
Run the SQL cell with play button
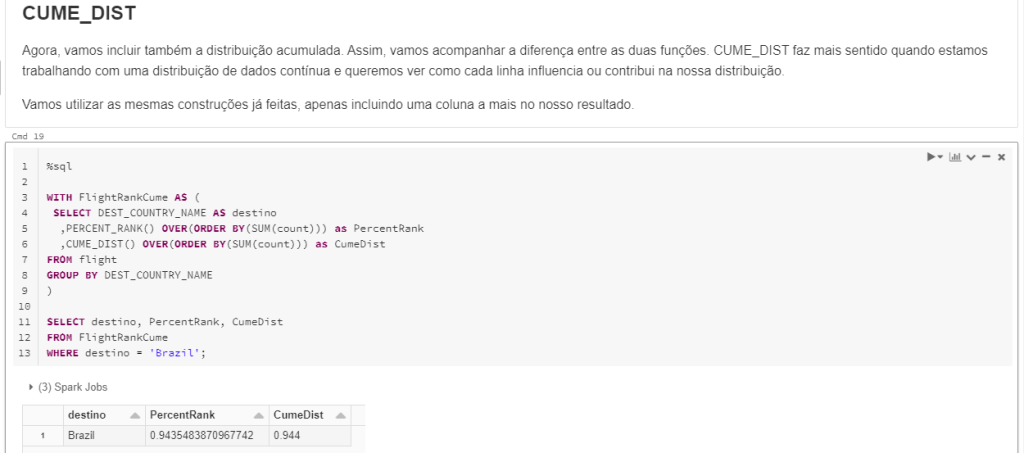pyautogui.click(x=931, y=157)
